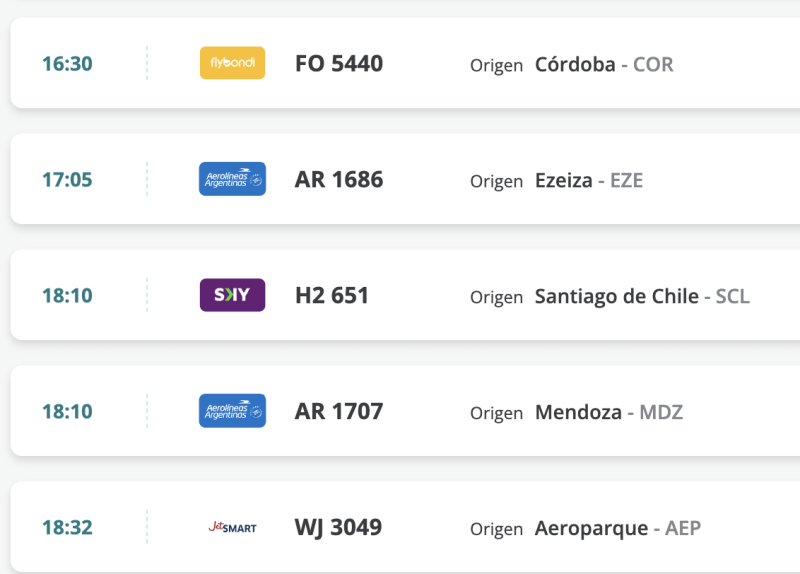This screenshot has height=574, width=800.
Task: Click origin Mendoza - MDZ
Action: click(x=609, y=413)
